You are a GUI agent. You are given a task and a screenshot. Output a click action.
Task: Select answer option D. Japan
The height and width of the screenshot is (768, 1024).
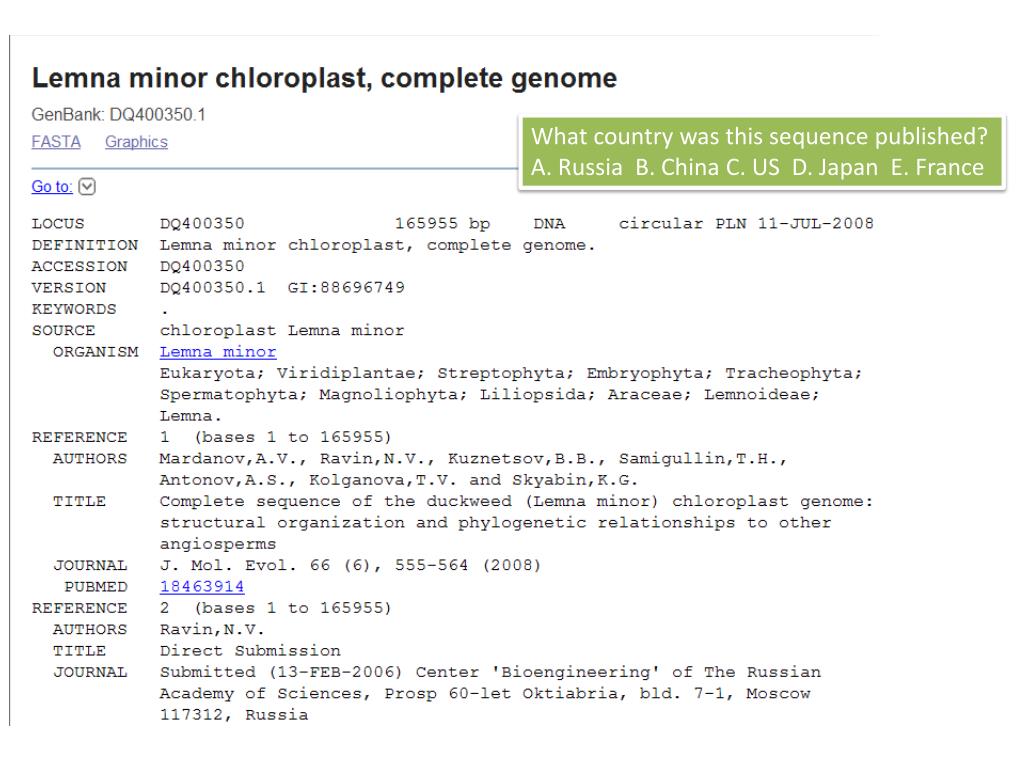tap(835, 168)
